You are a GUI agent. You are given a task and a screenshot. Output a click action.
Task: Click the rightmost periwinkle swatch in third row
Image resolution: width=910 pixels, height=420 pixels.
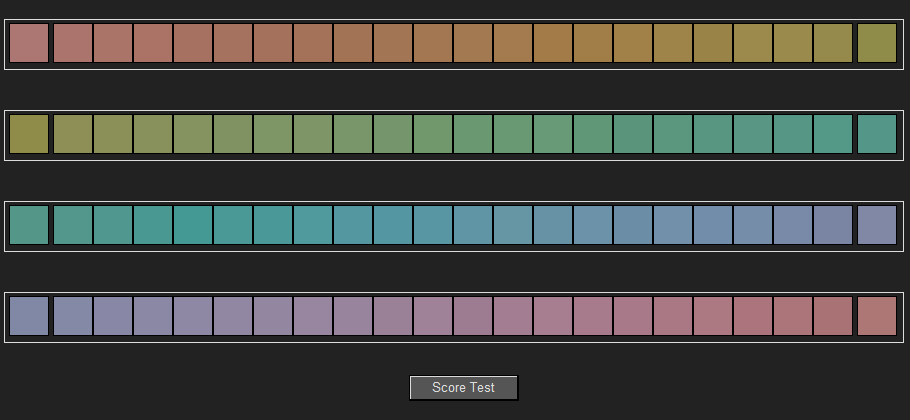(x=876, y=225)
